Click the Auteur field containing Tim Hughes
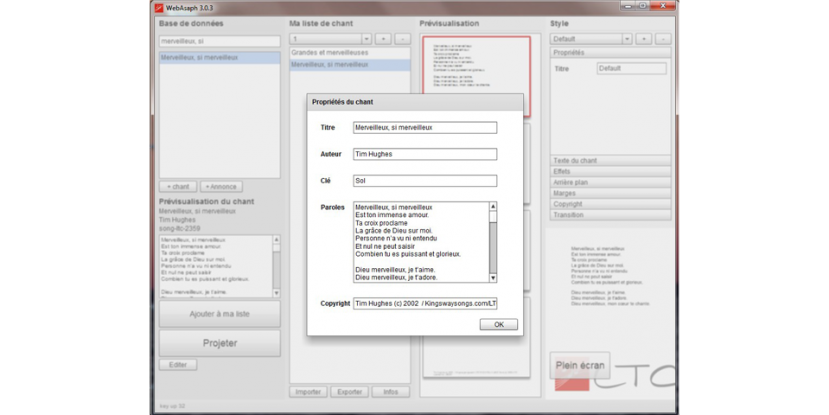 coord(425,154)
